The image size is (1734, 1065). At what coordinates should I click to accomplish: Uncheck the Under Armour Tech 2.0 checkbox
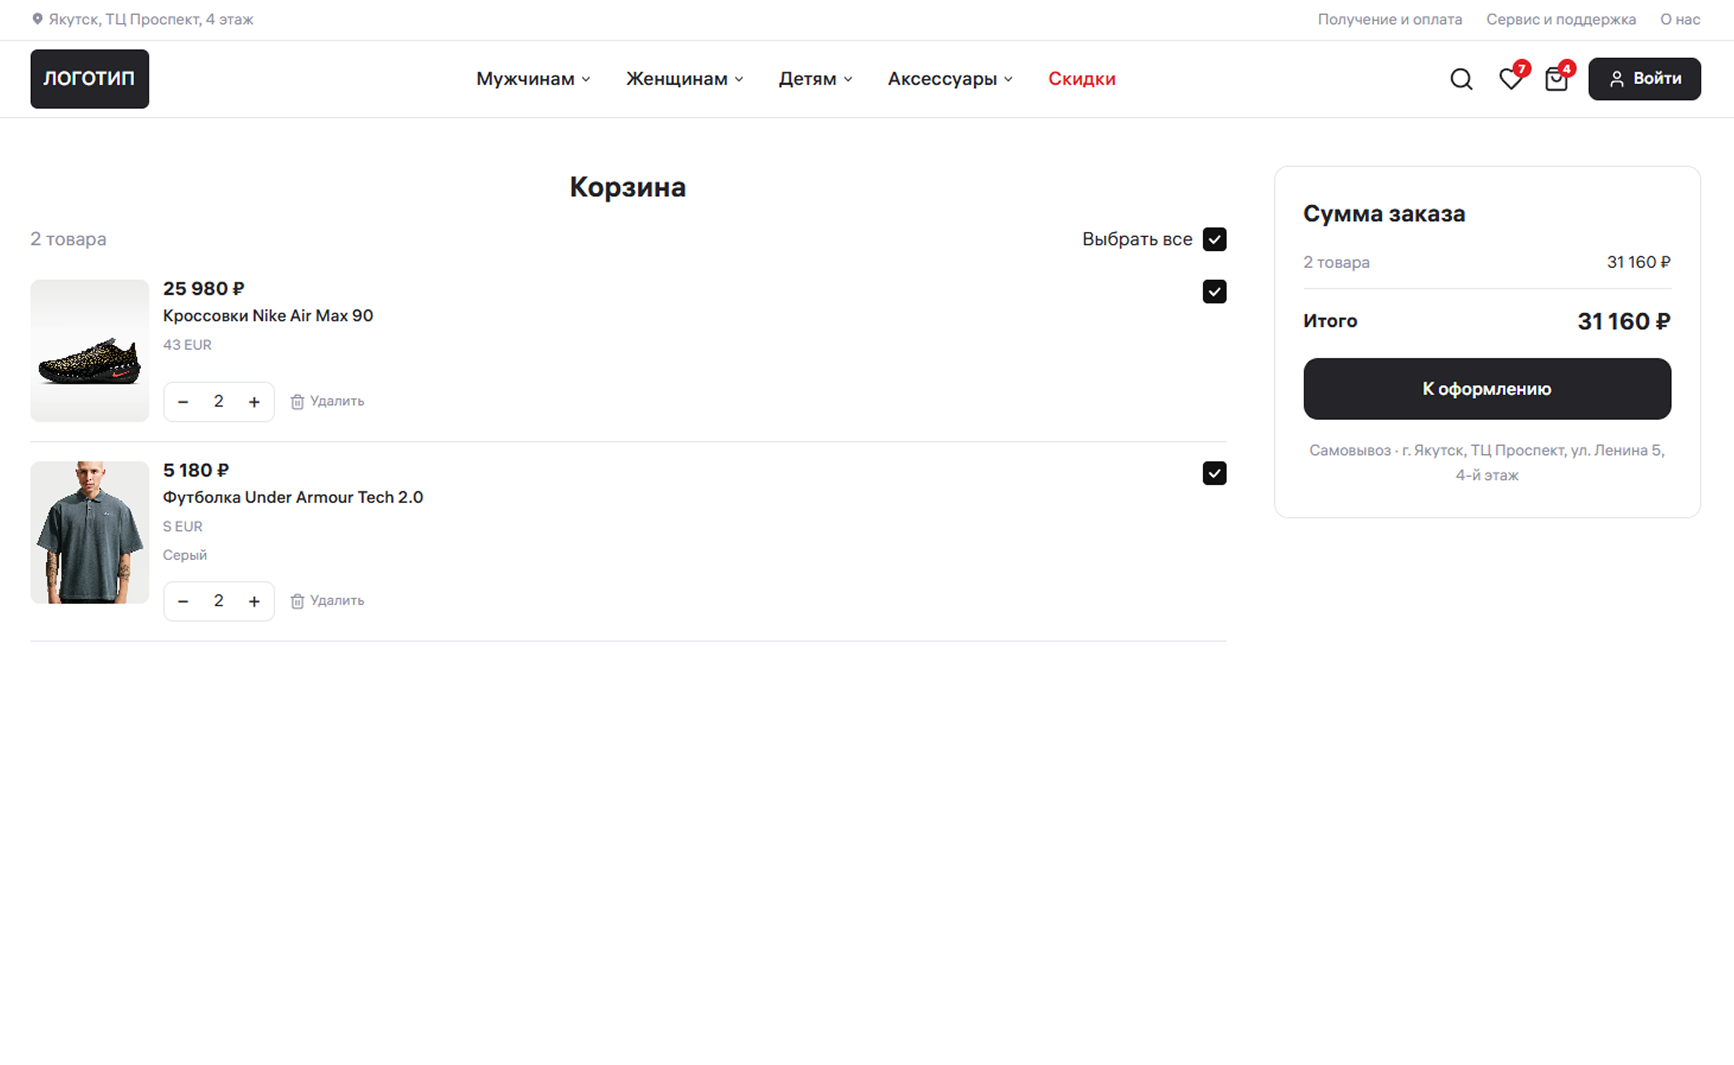(x=1214, y=473)
